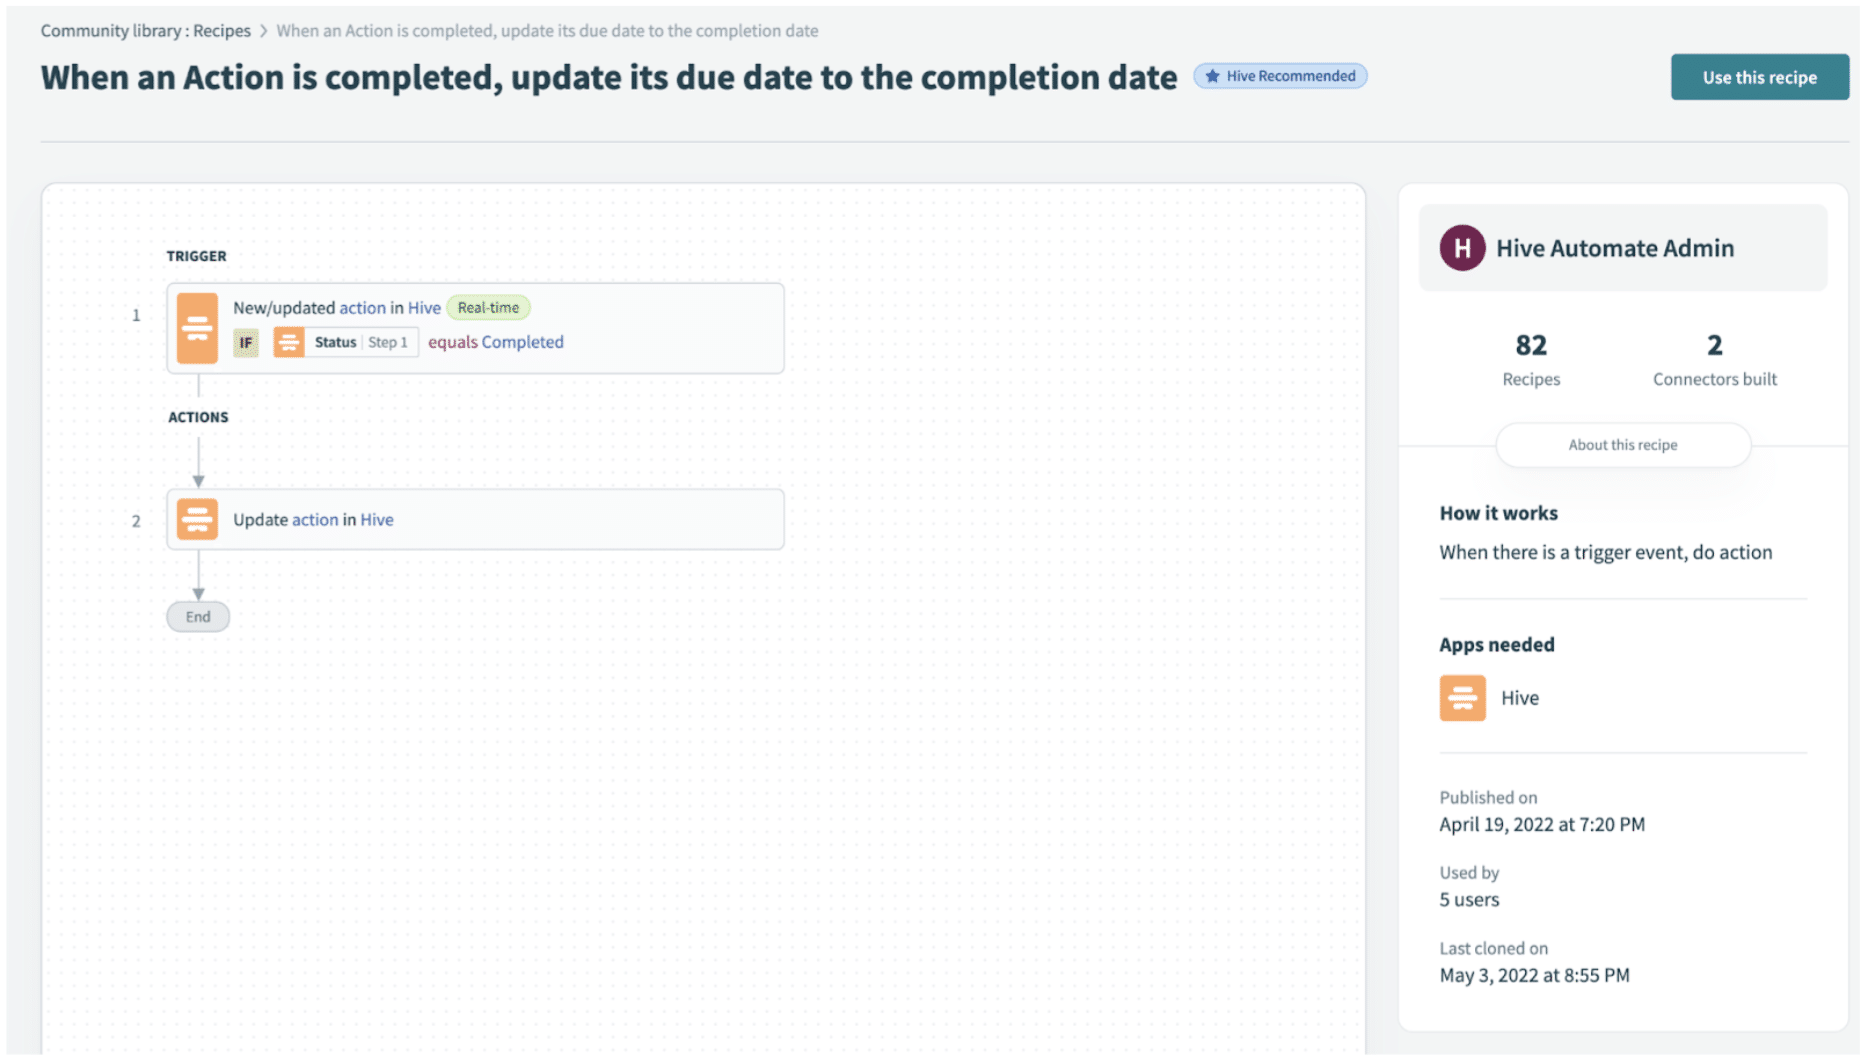Open the Hive app icon under Apps needed

[x=1462, y=697]
